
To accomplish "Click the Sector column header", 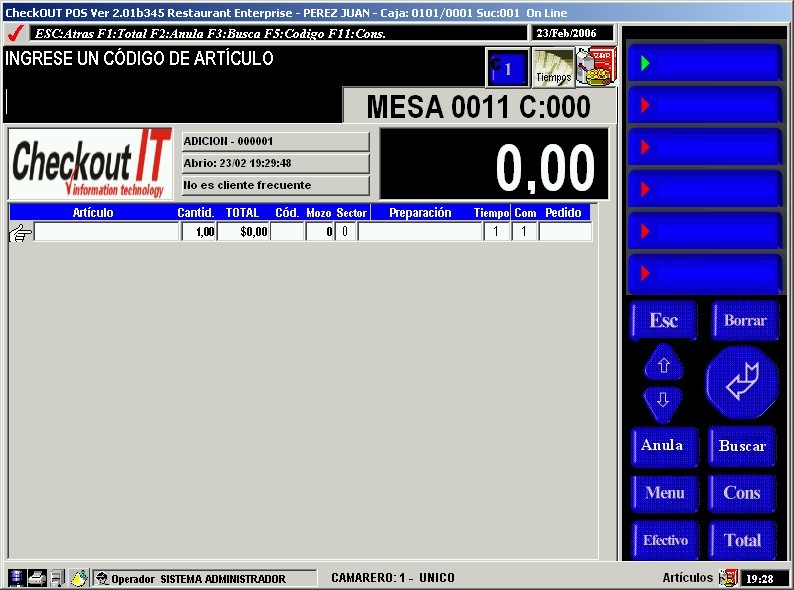I will 351,213.
